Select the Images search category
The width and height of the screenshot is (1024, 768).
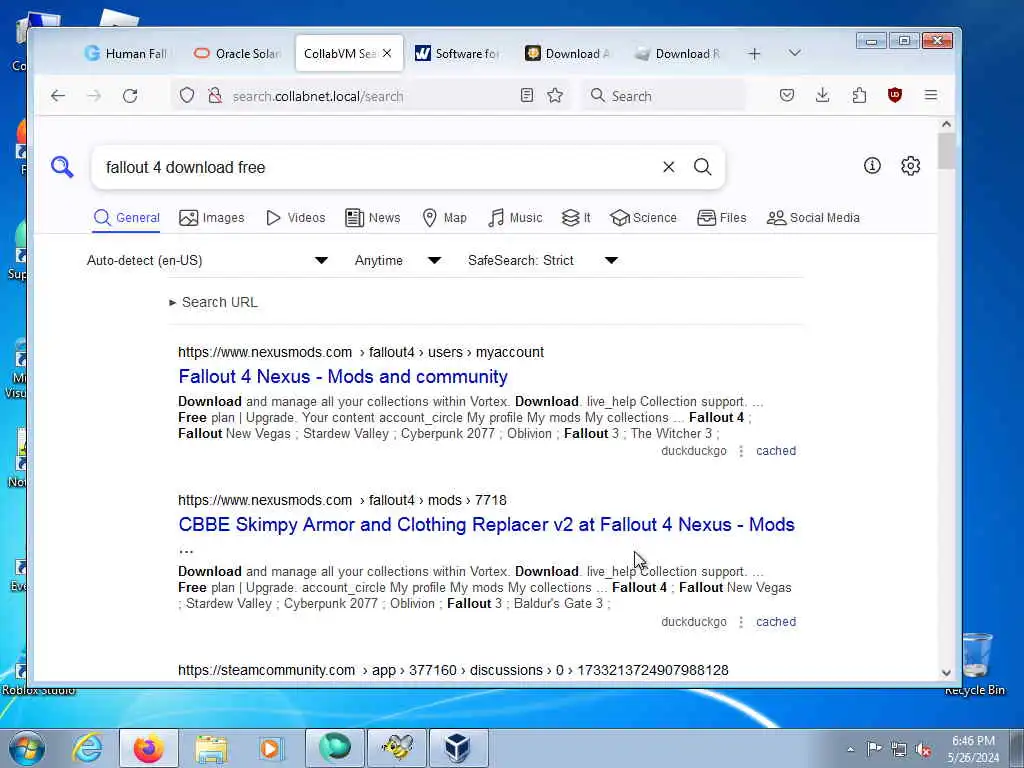coord(212,218)
